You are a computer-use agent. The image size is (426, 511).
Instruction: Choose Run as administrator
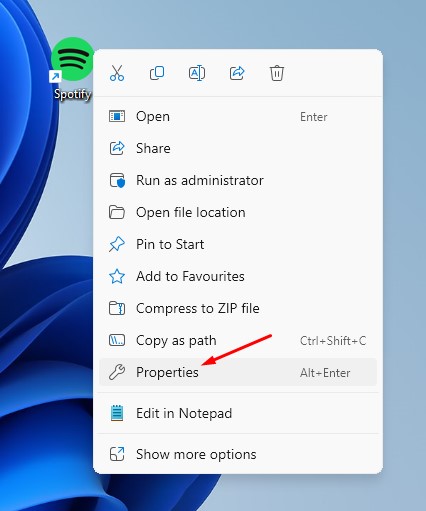tap(238, 180)
